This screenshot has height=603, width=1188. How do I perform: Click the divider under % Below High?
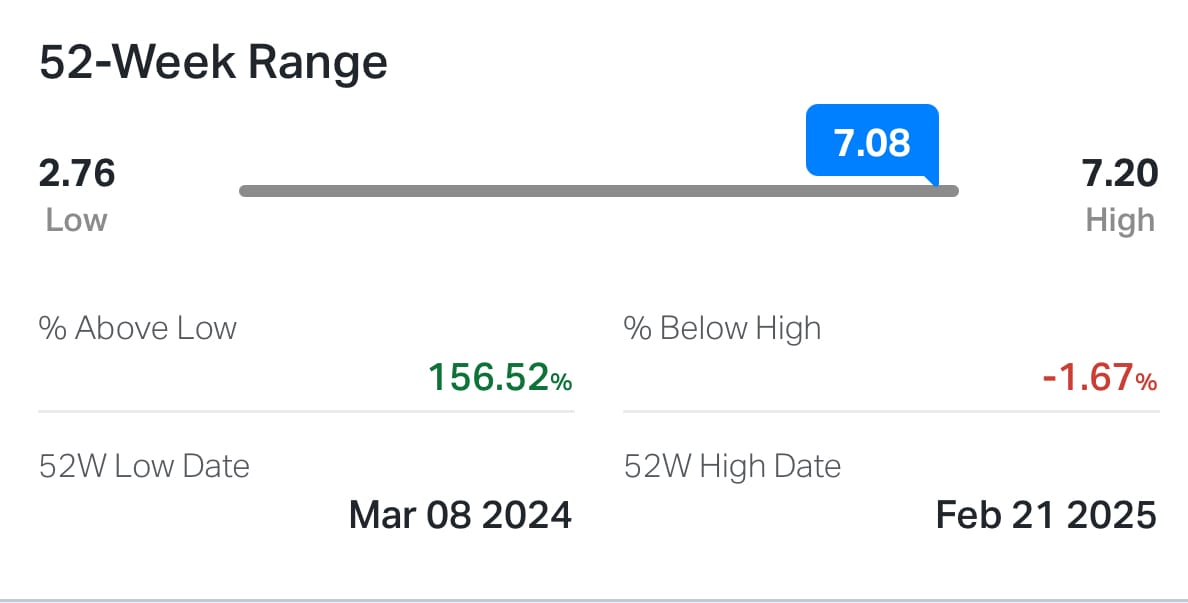891,411
